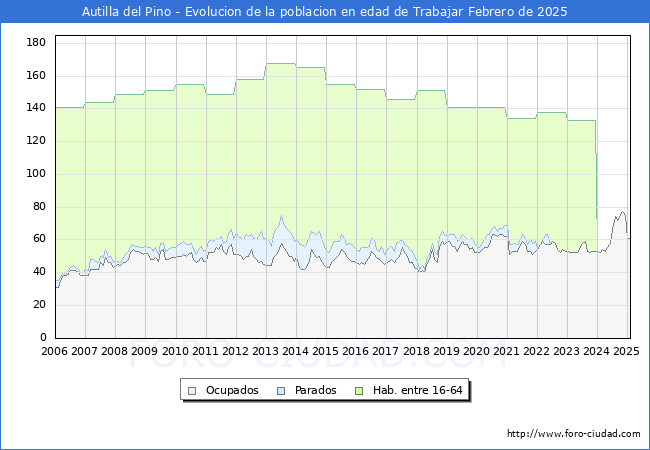Click the 0 y-axis value
The image size is (650, 450).
coord(43,337)
